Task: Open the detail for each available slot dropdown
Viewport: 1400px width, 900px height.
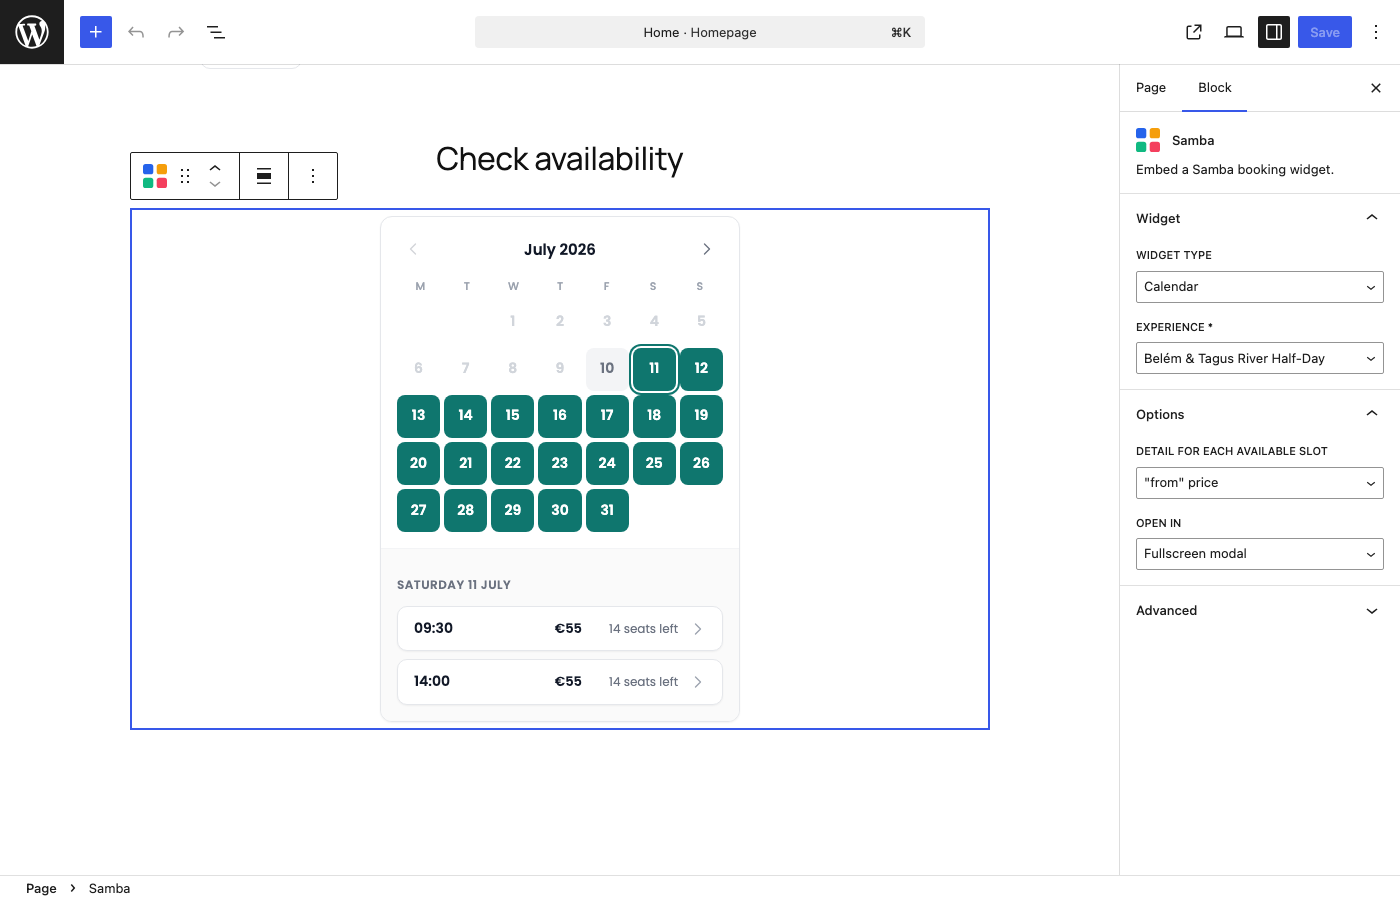Action: (x=1260, y=483)
